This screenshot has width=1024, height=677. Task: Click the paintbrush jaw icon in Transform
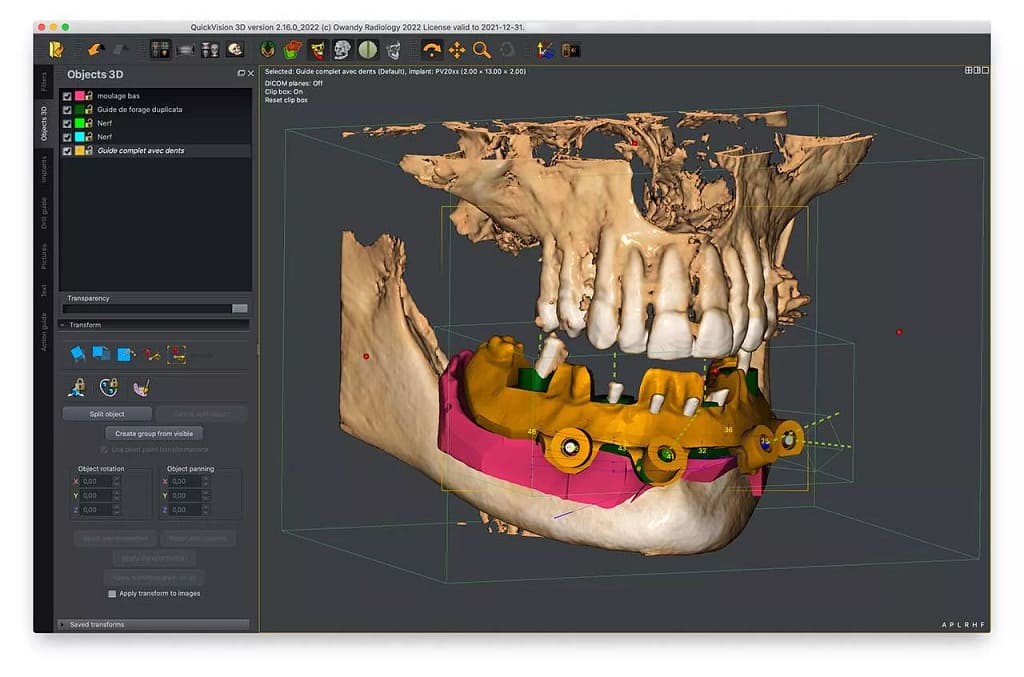[x=140, y=386]
